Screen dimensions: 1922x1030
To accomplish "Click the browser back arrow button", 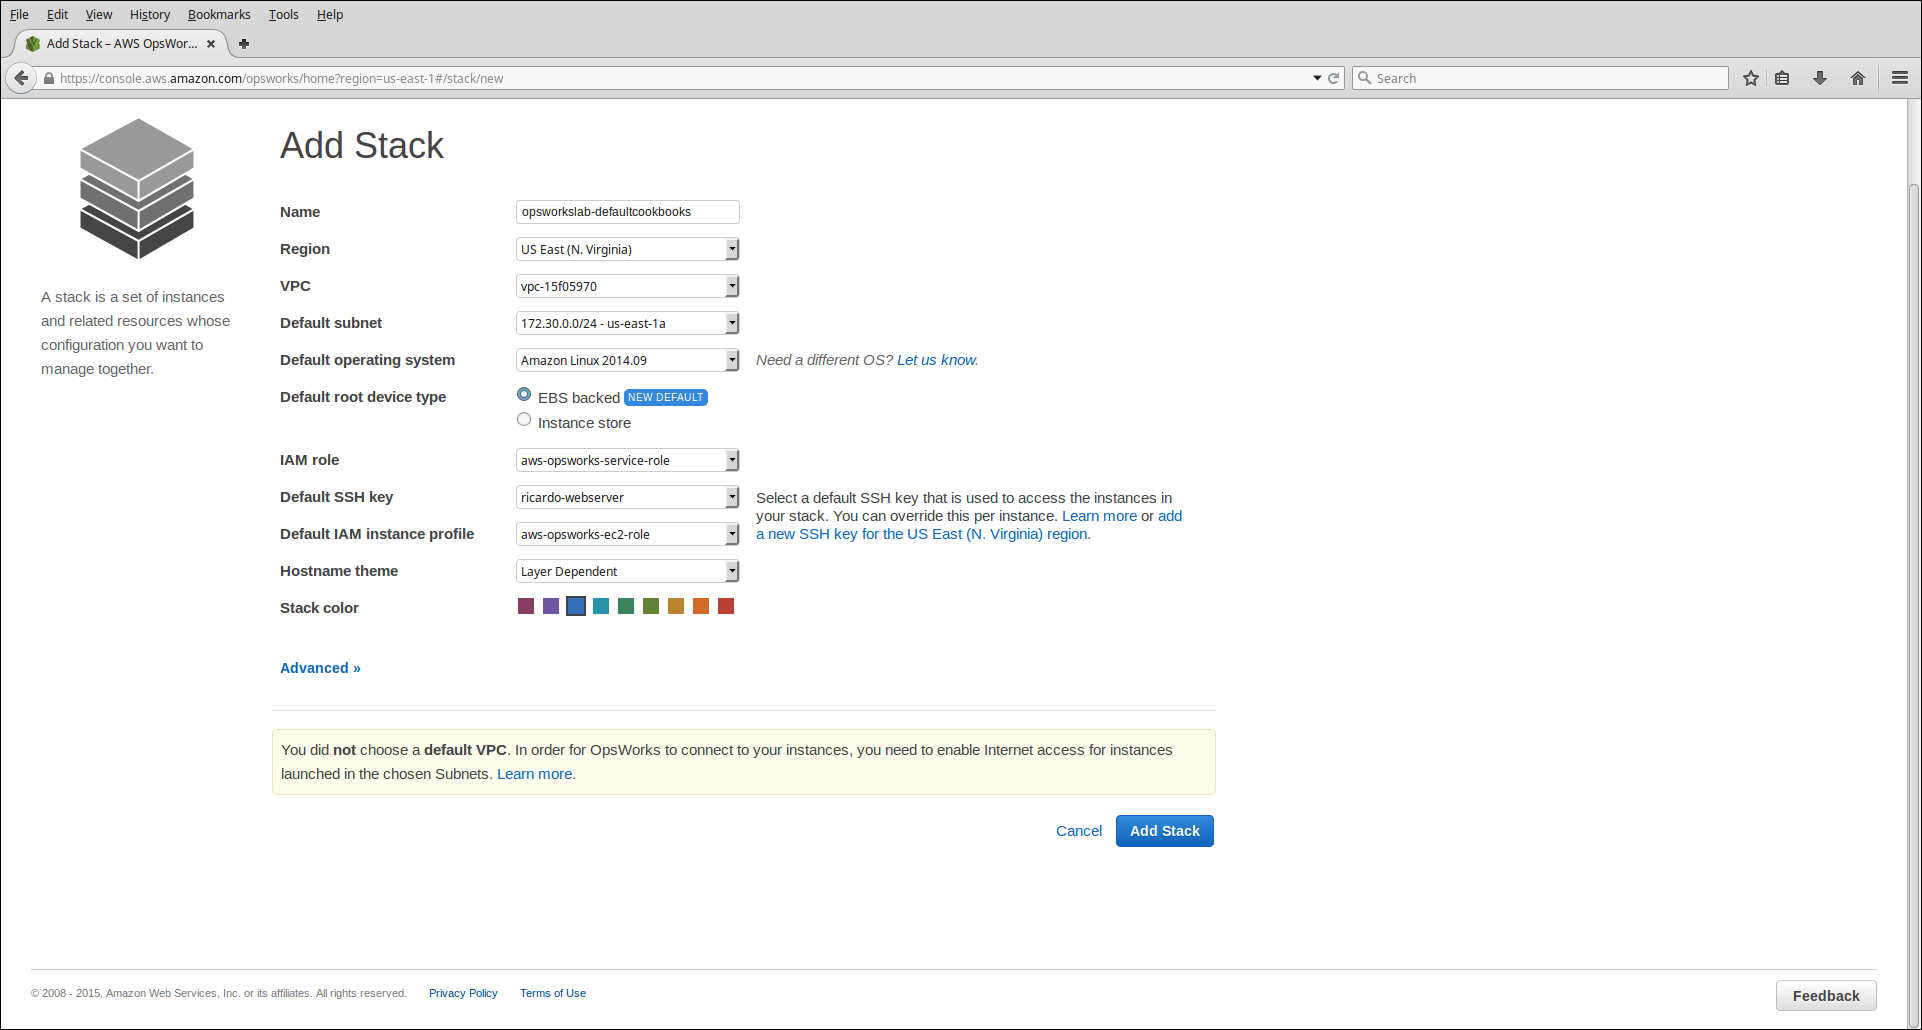I will coord(21,78).
